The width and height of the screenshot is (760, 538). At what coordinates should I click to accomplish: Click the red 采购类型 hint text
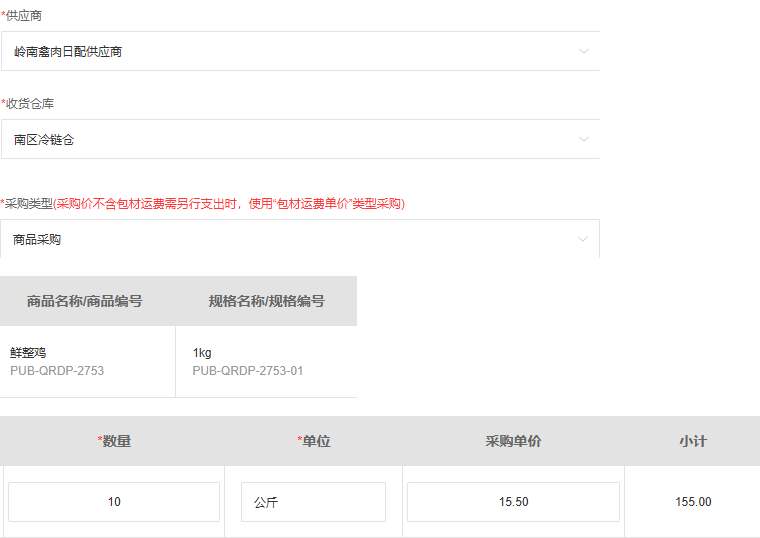[x=228, y=204]
